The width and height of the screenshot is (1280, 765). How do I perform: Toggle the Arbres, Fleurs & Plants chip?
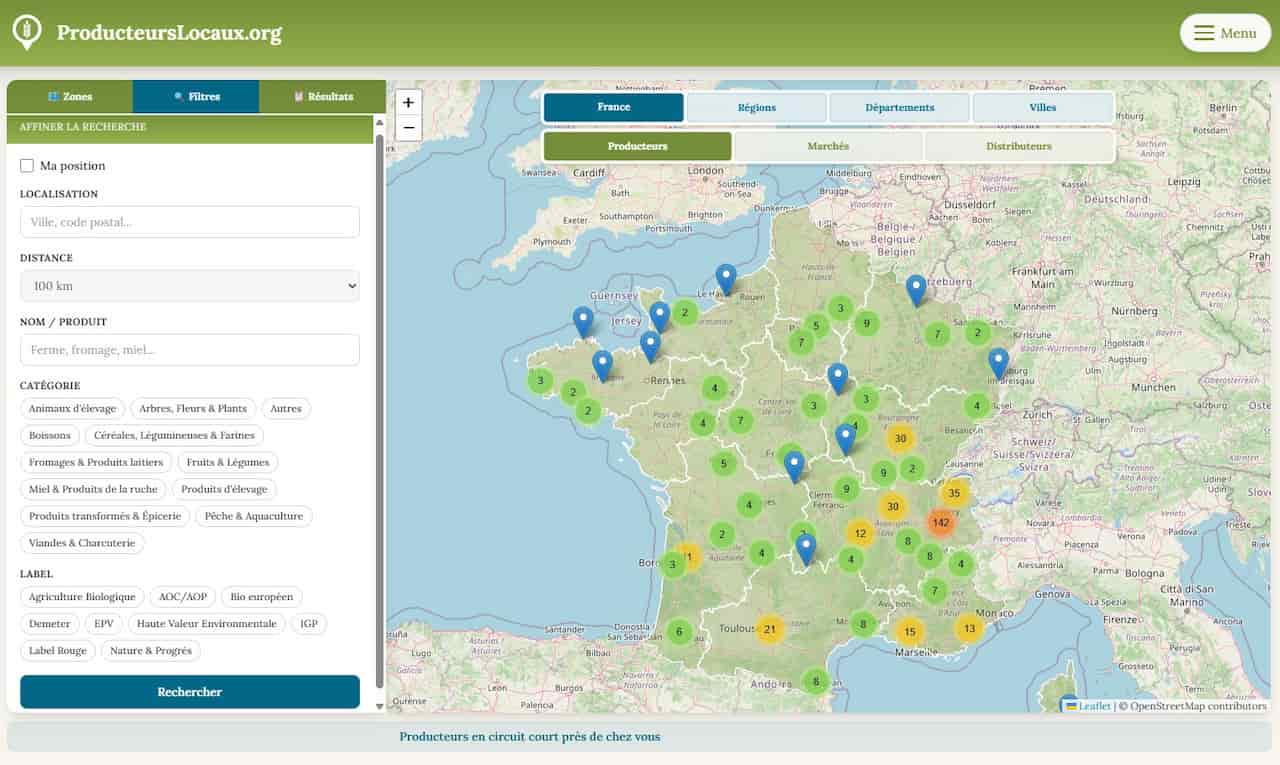click(x=193, y=408)
